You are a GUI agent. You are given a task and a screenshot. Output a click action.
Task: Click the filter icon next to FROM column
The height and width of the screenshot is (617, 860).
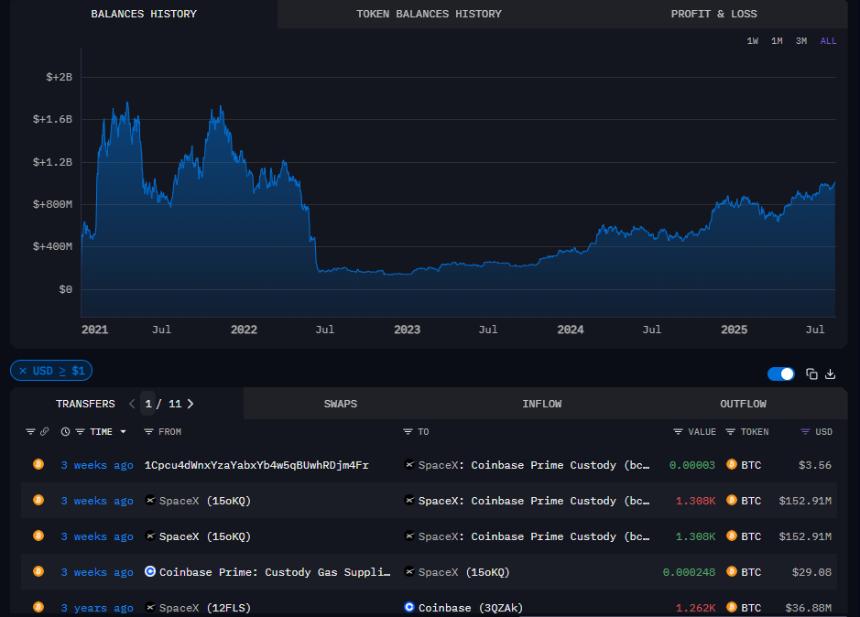coord(149,432)
